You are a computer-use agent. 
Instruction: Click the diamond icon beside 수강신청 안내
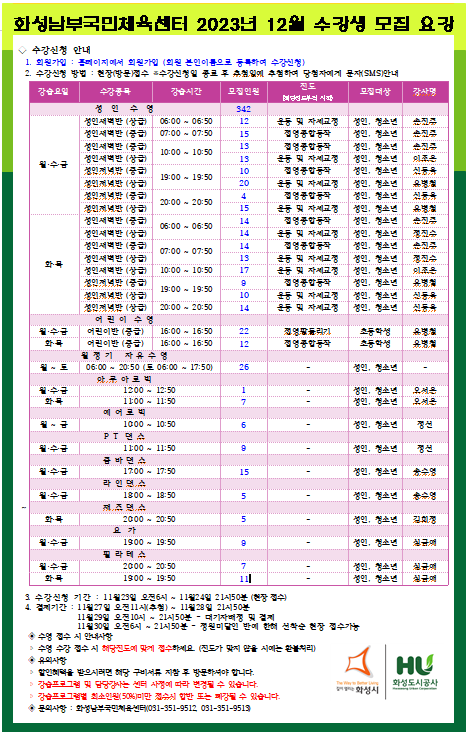(x=22, y=50)
